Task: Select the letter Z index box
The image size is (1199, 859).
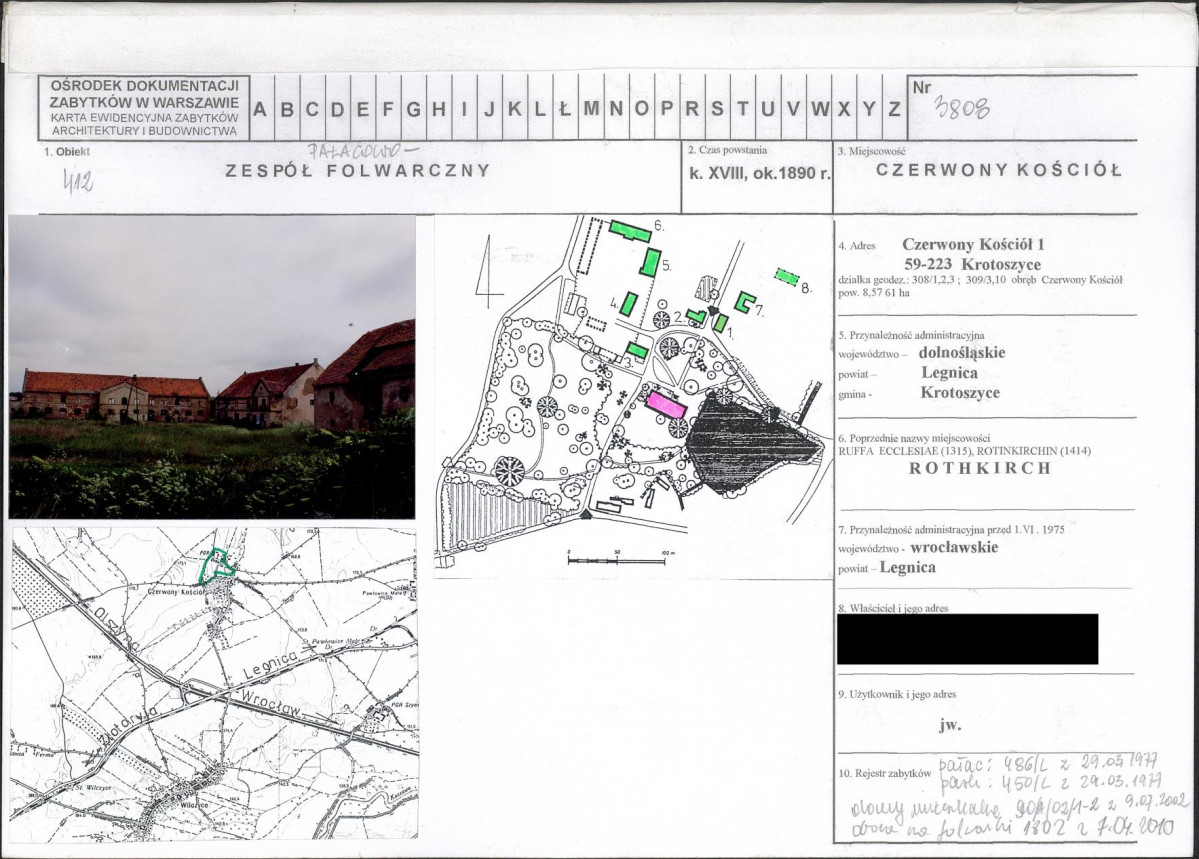Action: coord(894,108)
